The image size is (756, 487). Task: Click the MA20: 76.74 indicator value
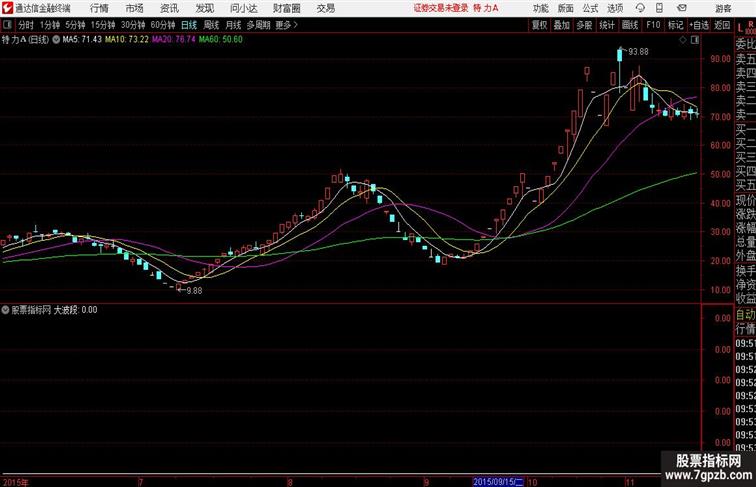(x=174, y=40)
